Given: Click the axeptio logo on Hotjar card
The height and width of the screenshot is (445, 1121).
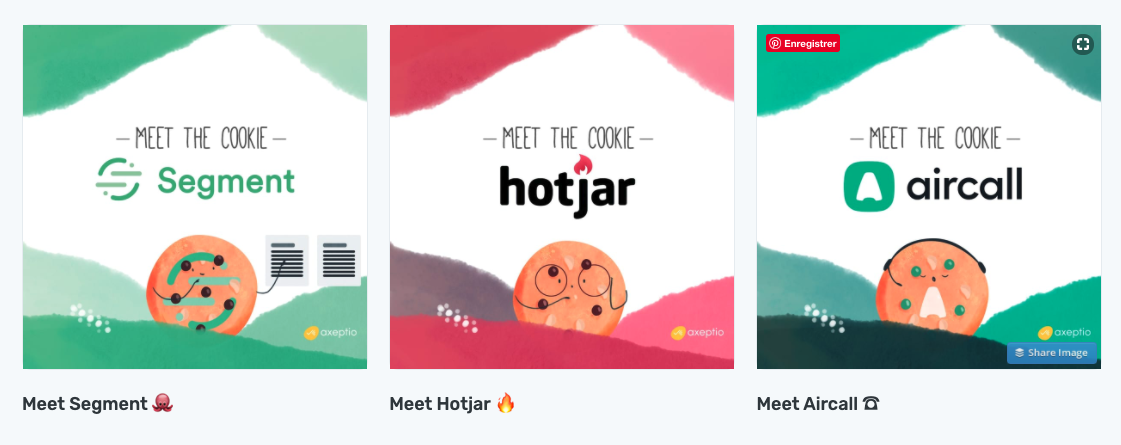Looking at the screenshot, I should 697,333.
